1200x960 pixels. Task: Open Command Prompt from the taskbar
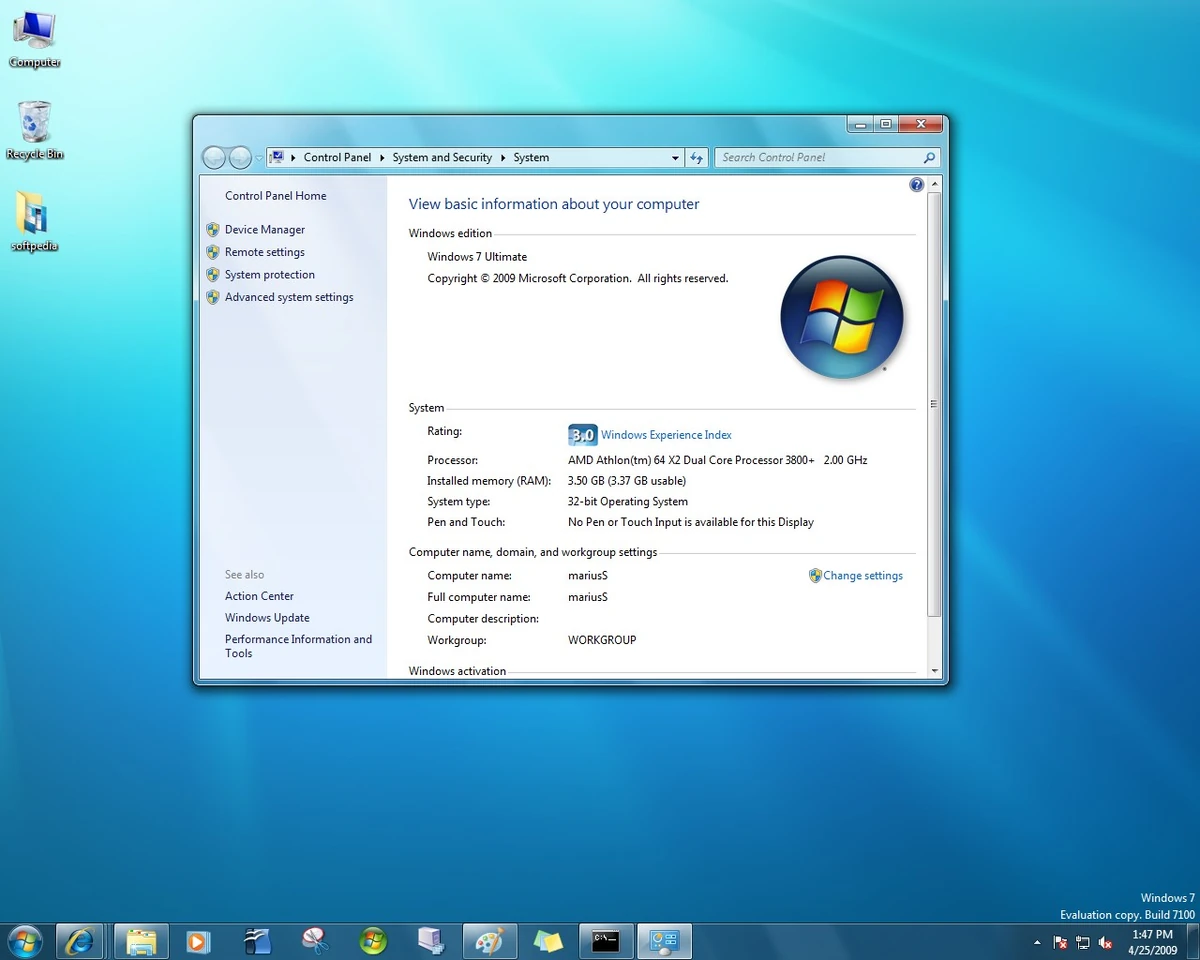(605, 940)
